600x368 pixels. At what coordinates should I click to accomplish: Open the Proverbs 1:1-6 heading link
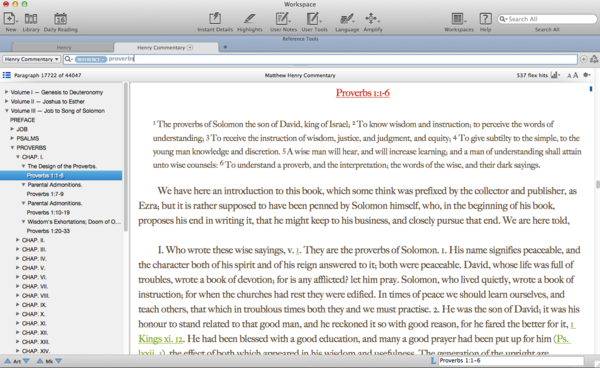tap(363, 93)
